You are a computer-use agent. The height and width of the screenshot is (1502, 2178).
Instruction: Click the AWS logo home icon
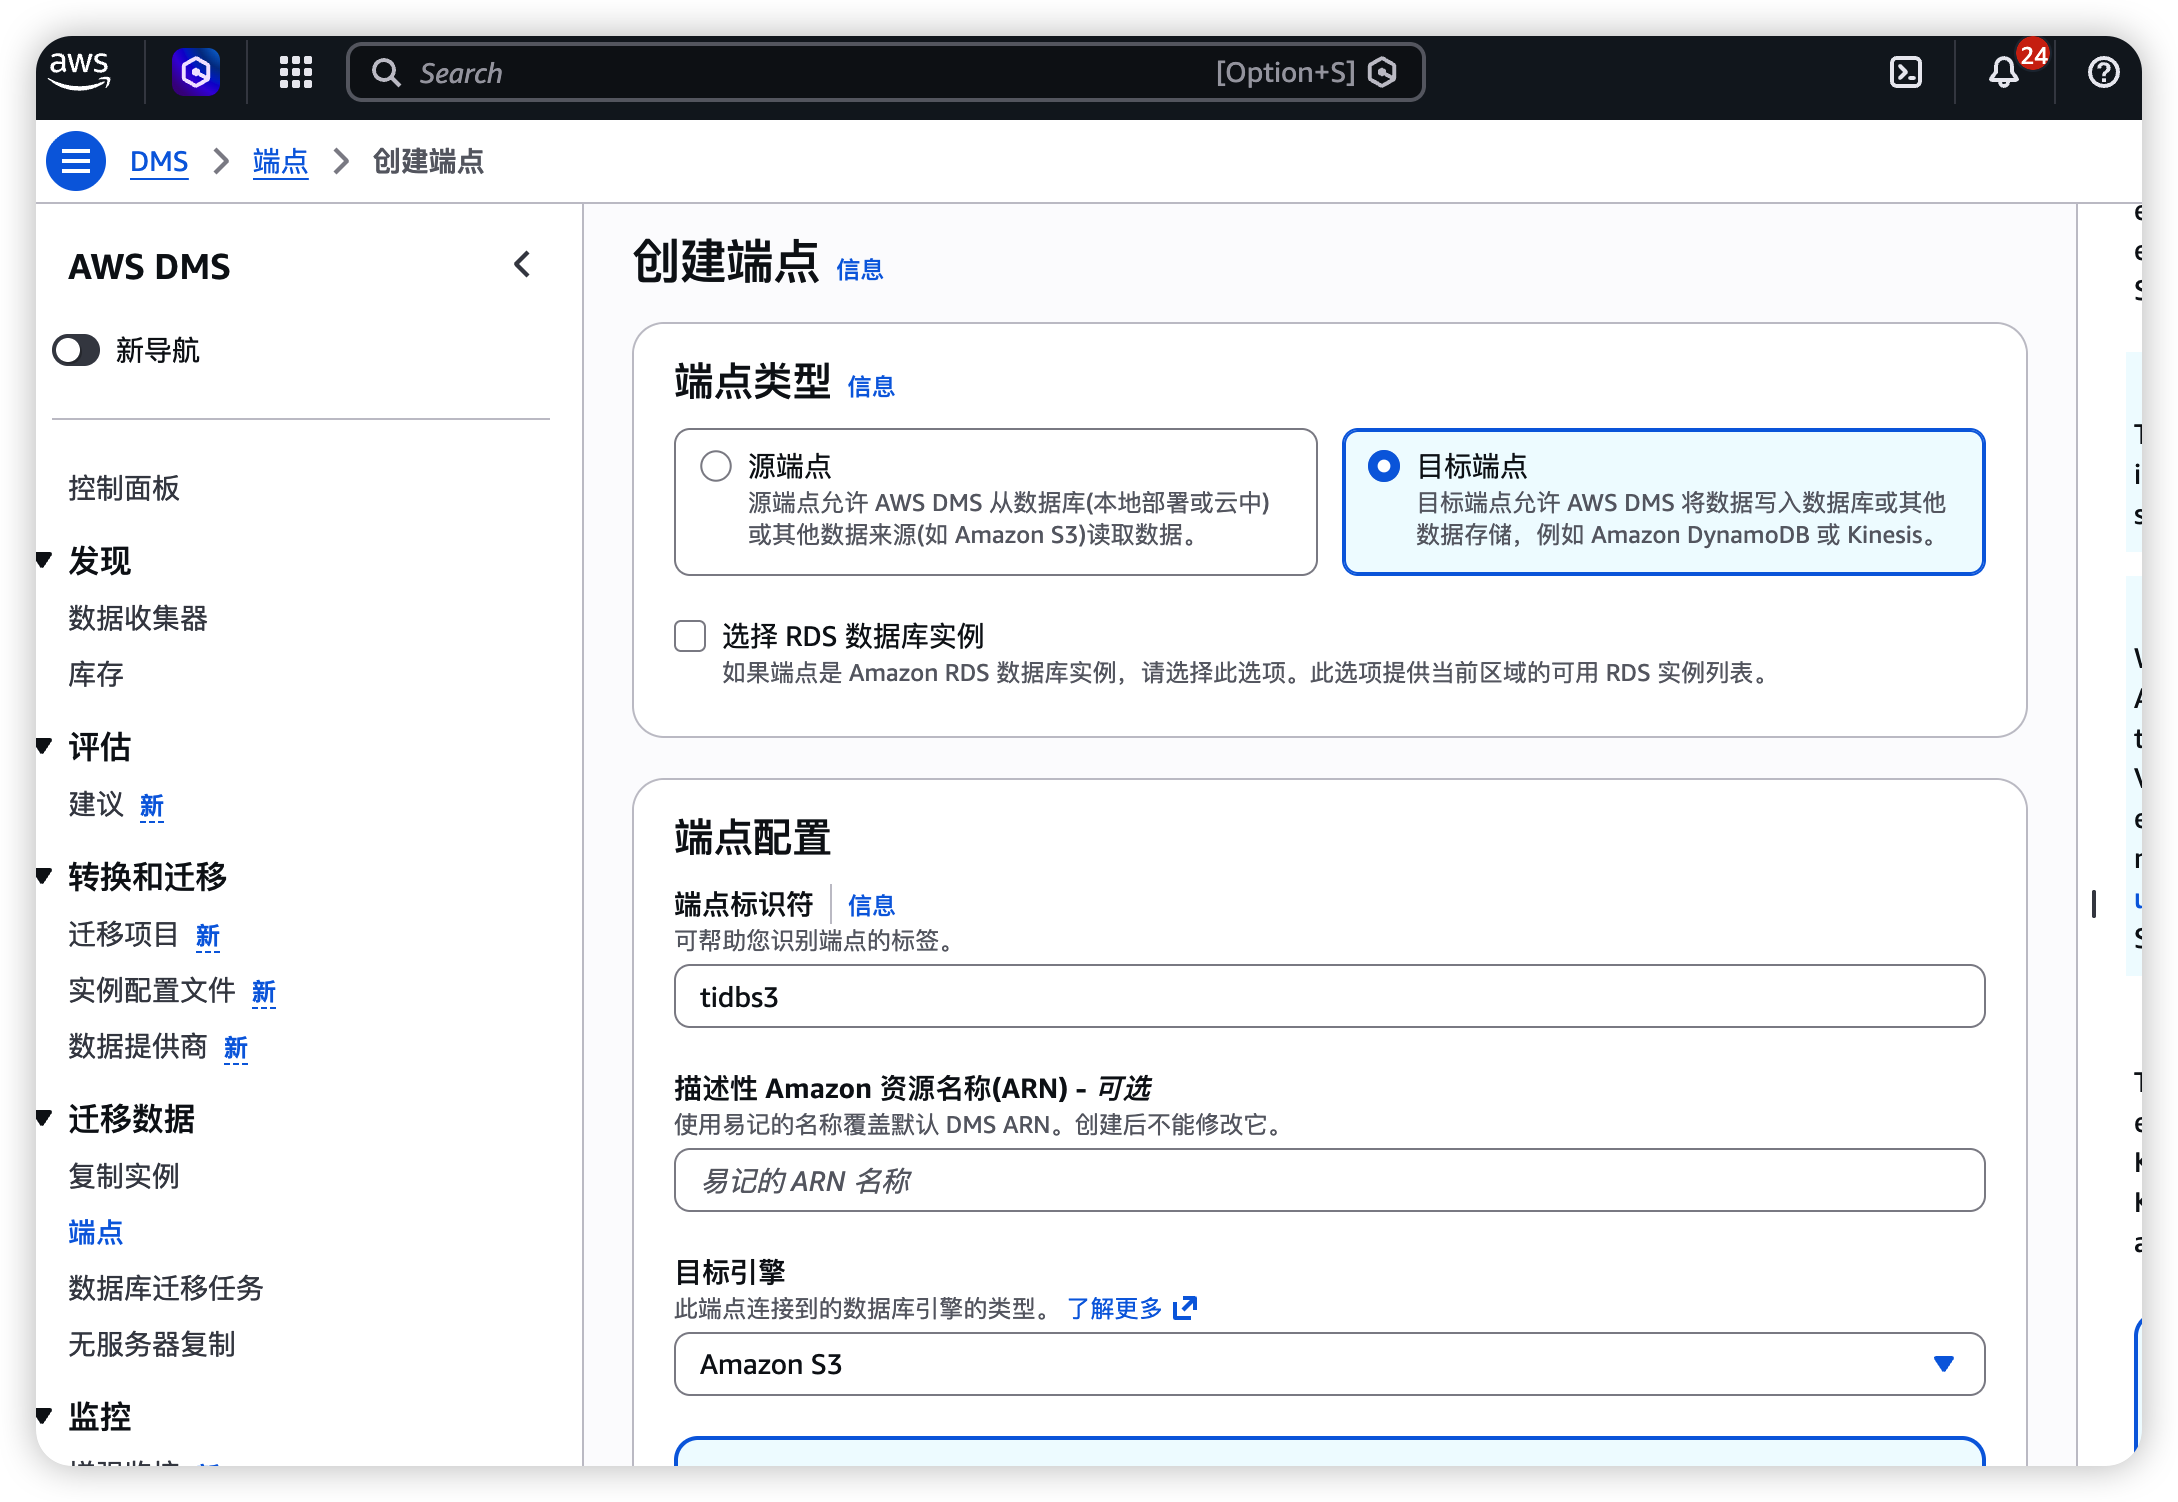(x=80, y=72)
